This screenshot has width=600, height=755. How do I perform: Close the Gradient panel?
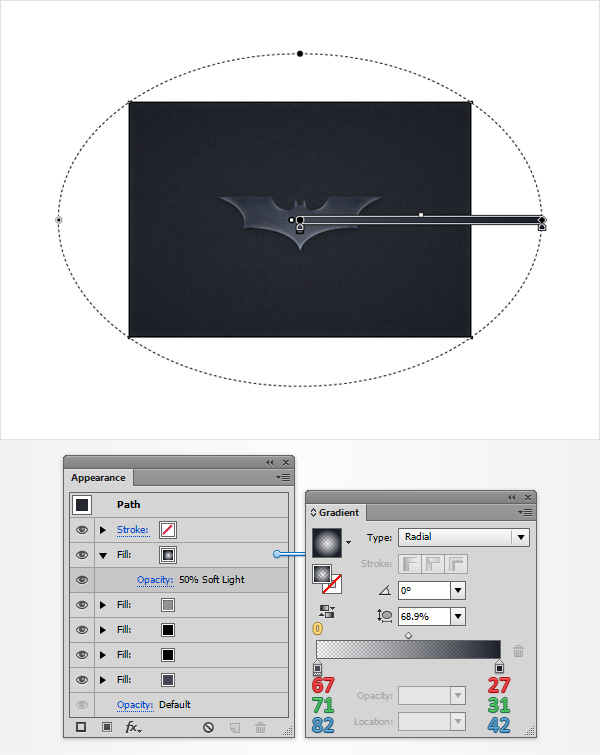528,497
